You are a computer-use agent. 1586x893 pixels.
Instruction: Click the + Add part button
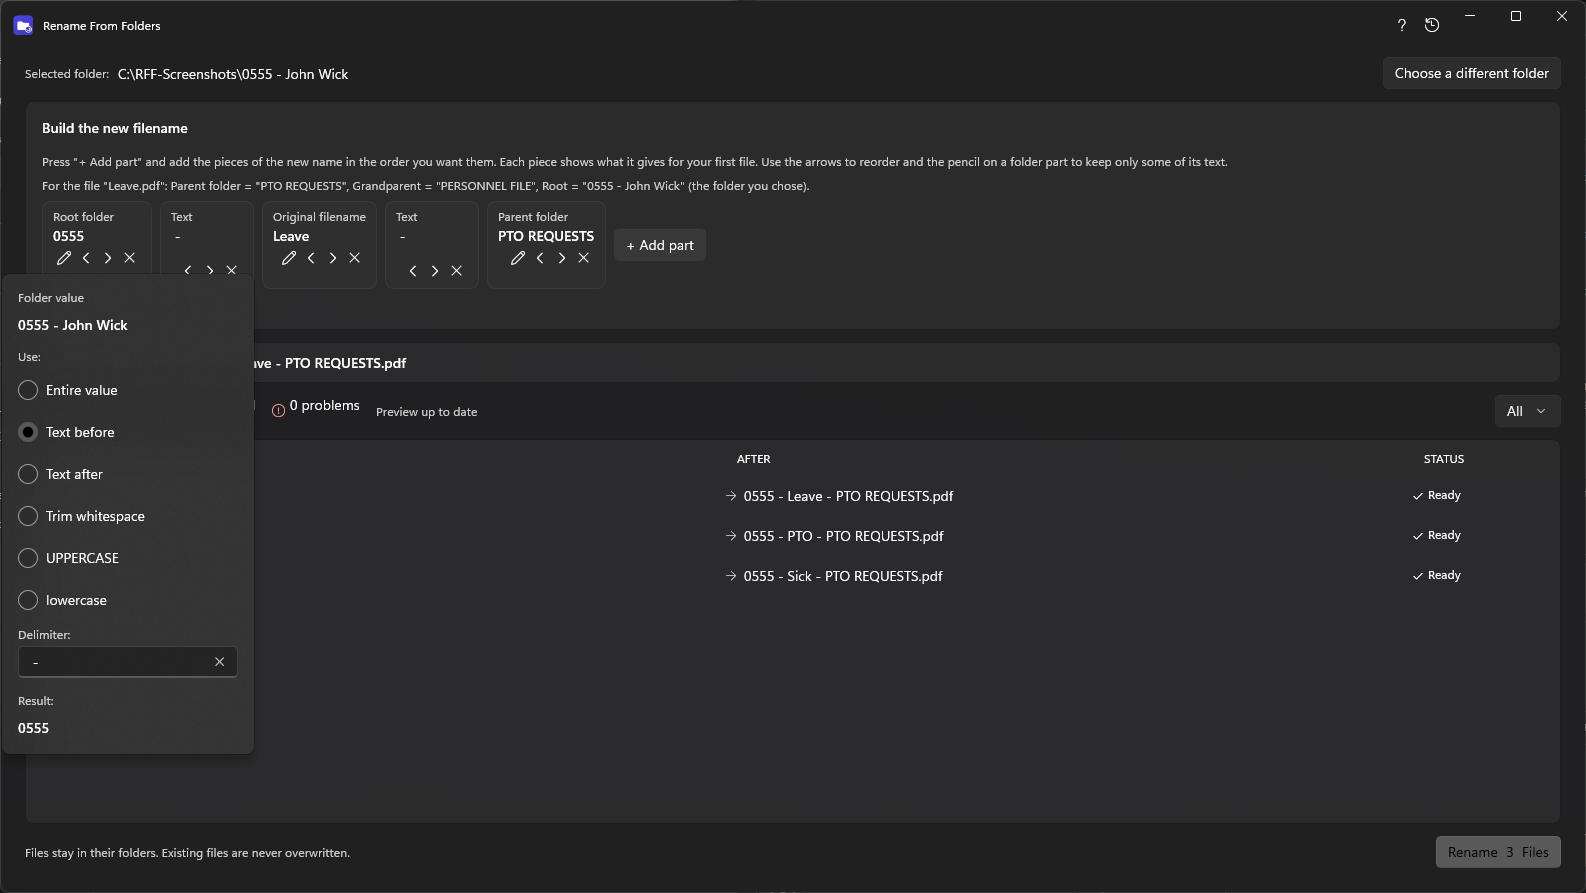pos(660,245)
